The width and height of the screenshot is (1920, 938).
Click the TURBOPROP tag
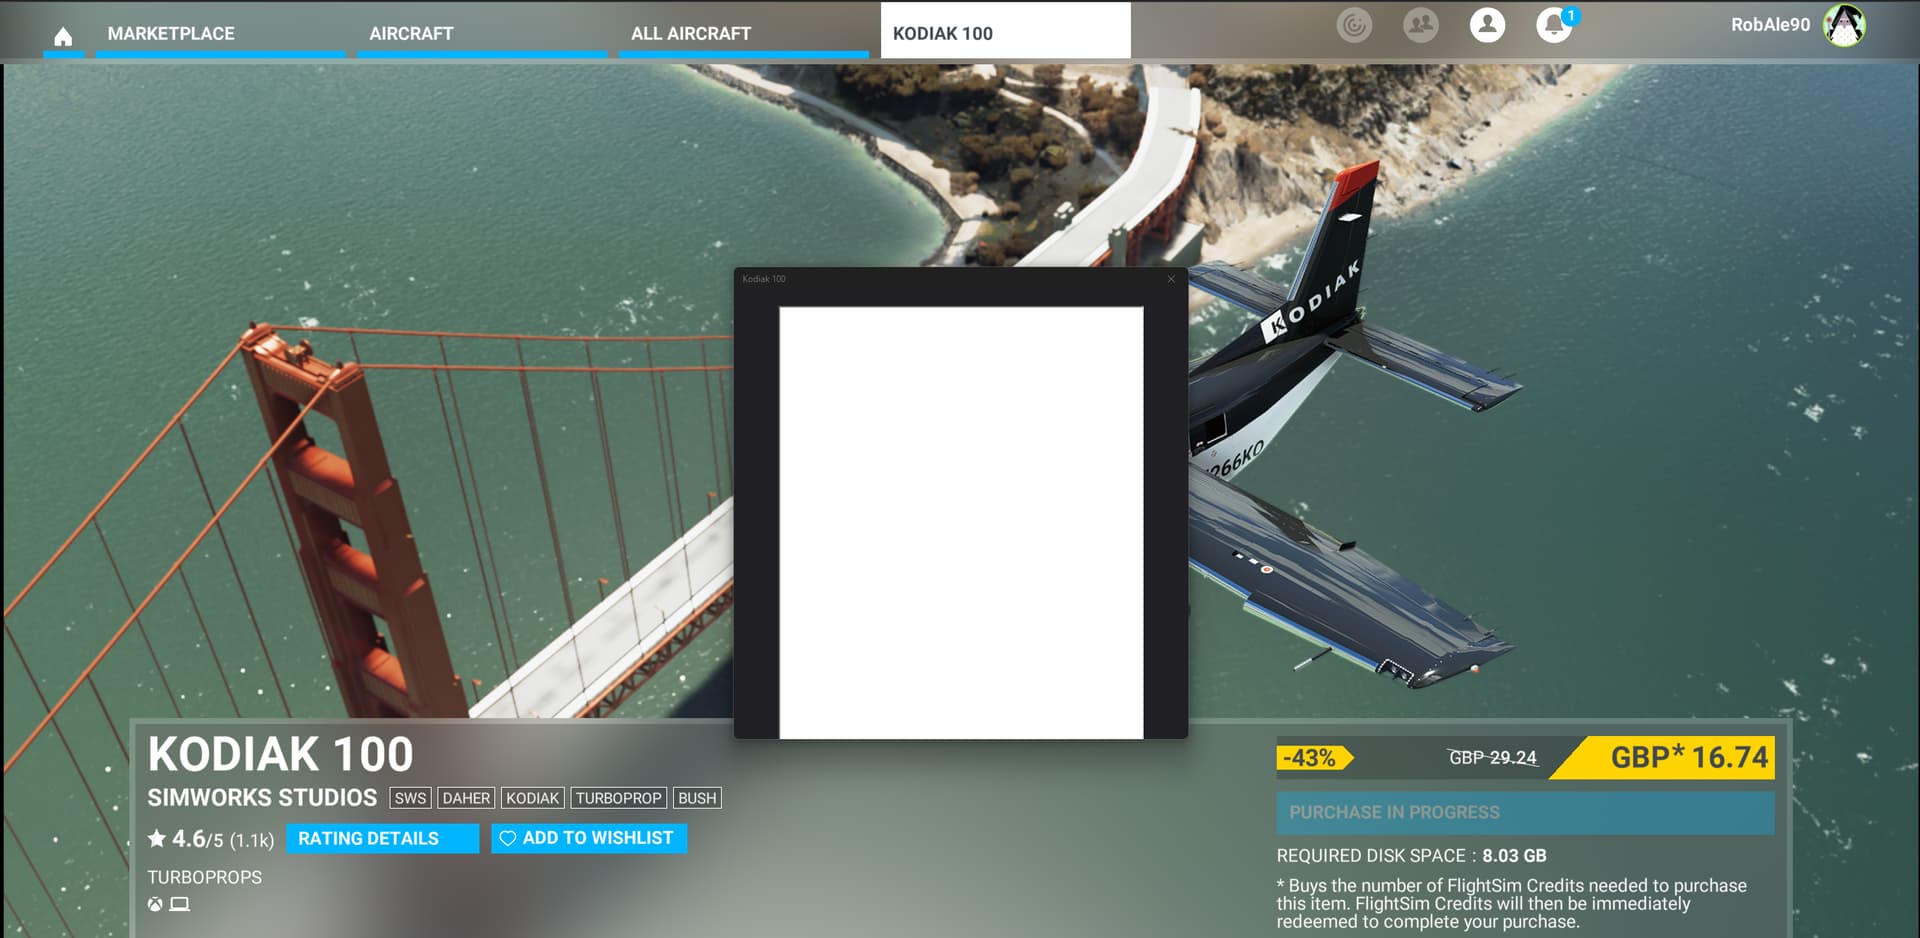[618, 798]
